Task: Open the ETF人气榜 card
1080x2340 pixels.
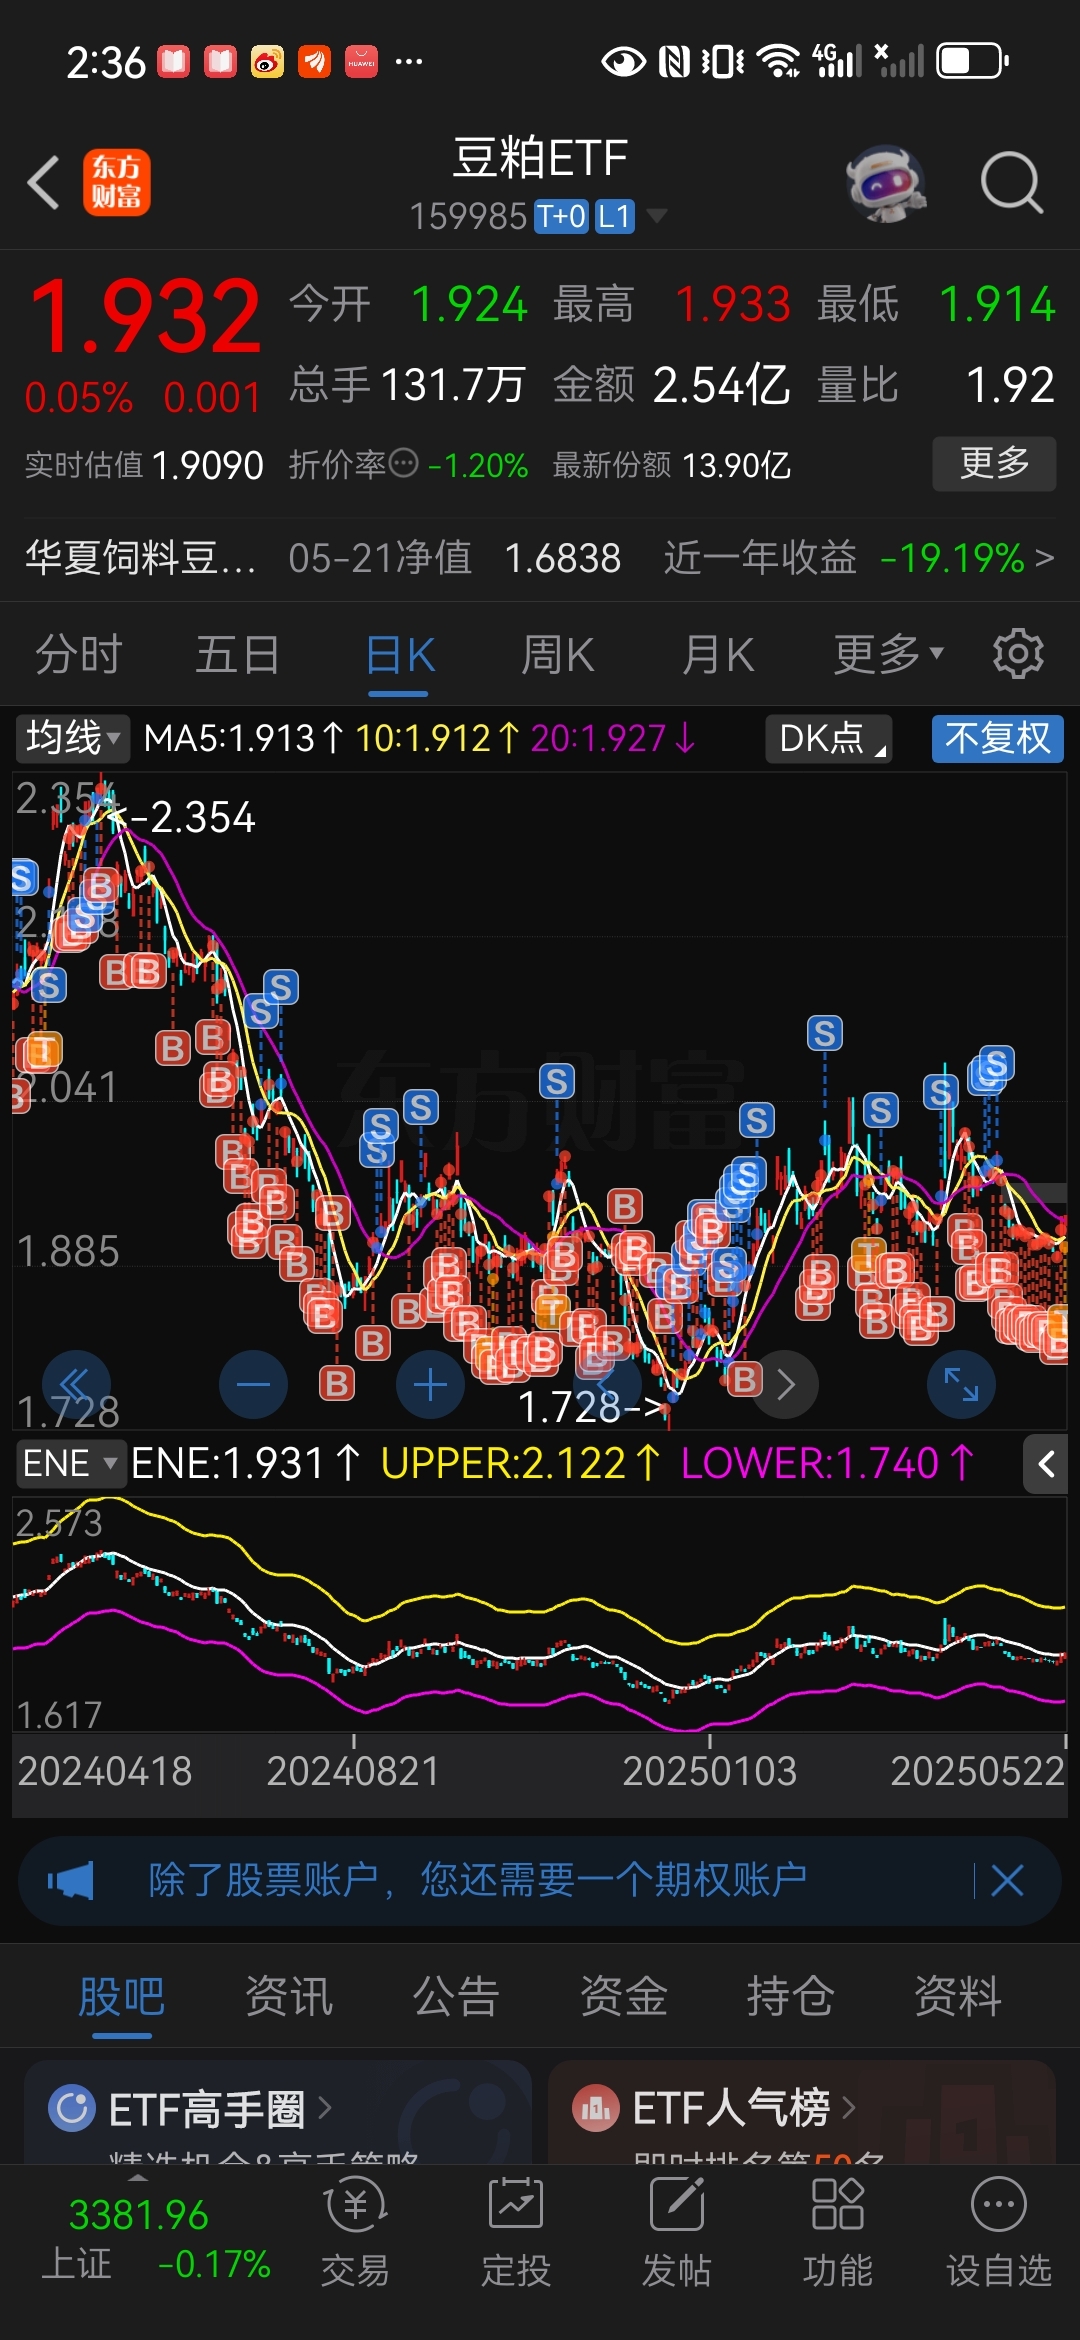Action: (802, 2112)
